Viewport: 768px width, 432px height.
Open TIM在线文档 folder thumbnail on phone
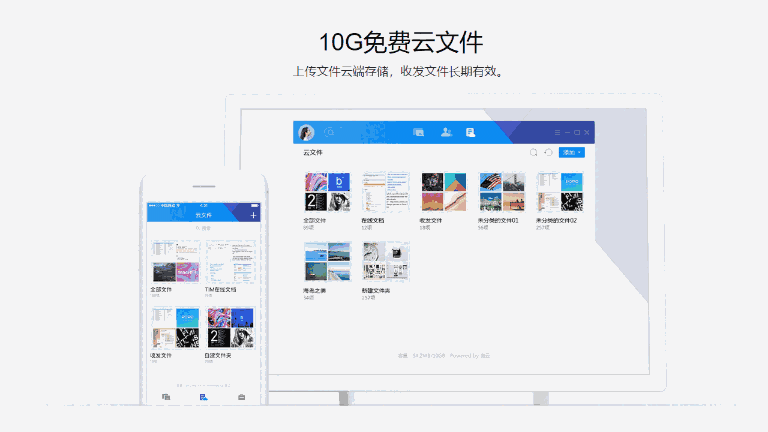click(231, 262)
